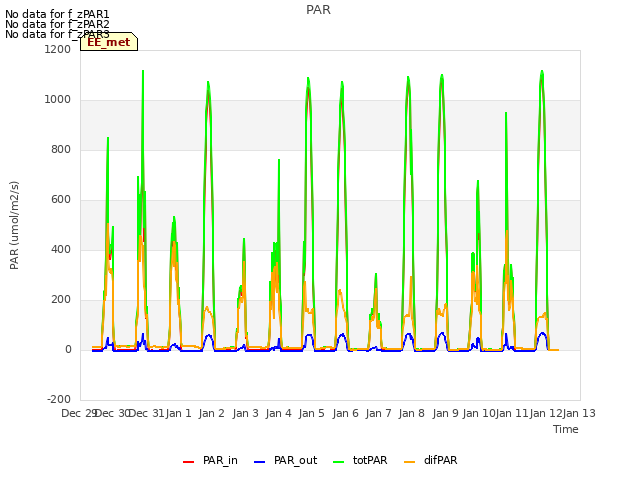Click the Jan 10 x-axis label
The height and width of the screenshot is (480, 640).
(479, 413)
